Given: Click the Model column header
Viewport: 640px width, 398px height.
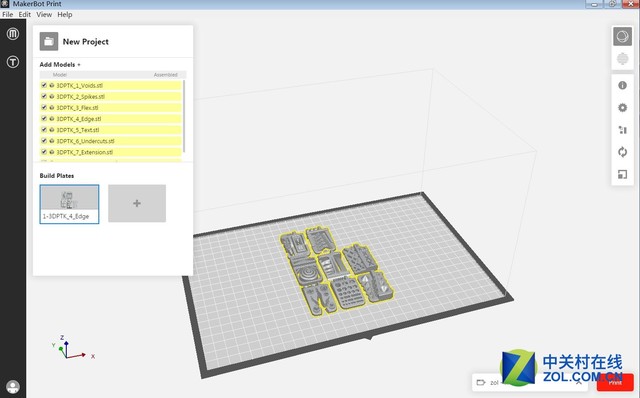Looking at the screenshot, I should tap(60, 75).
